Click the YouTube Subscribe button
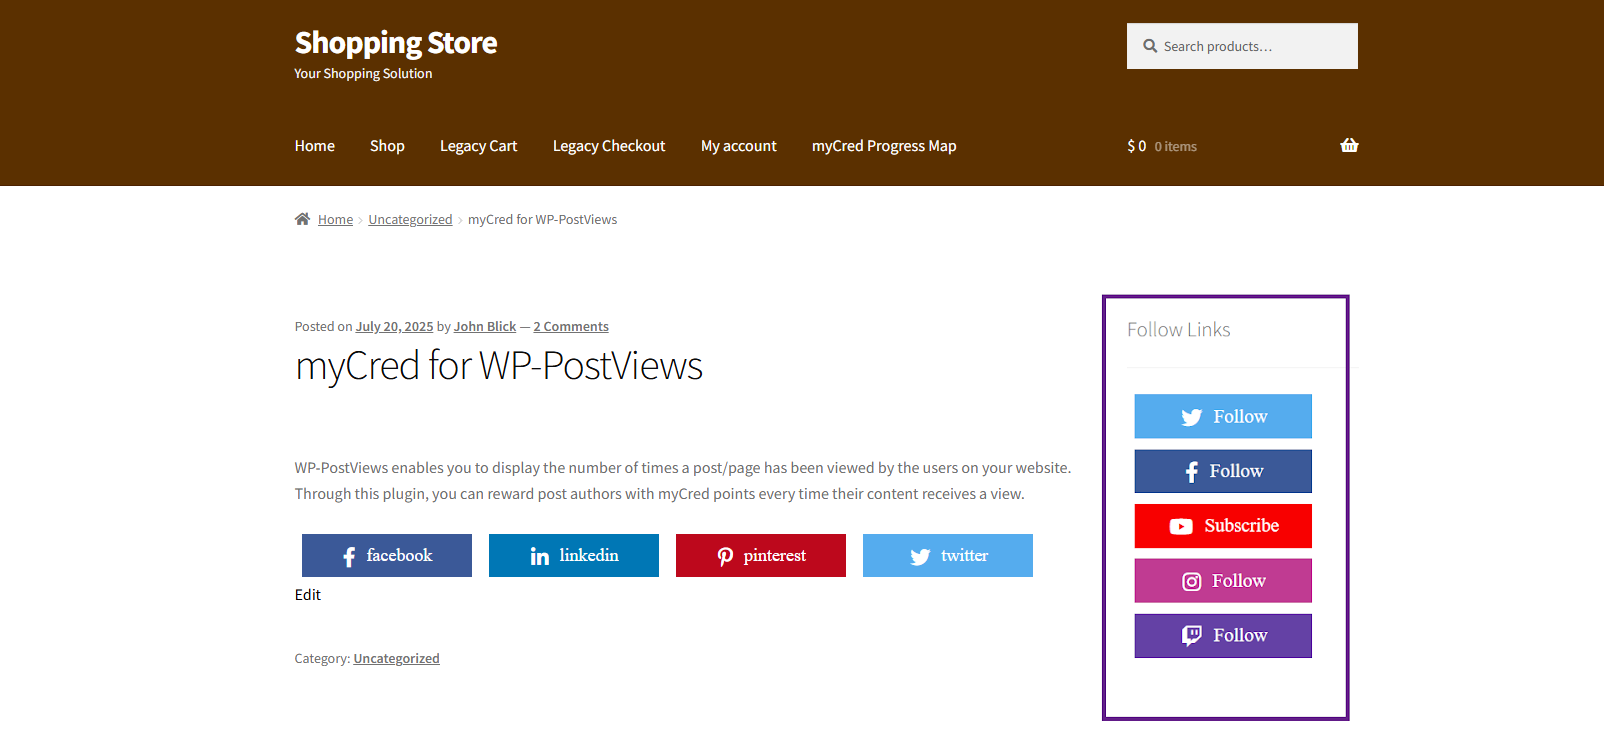This screenshot has width=1604, height=738. 1223,526
